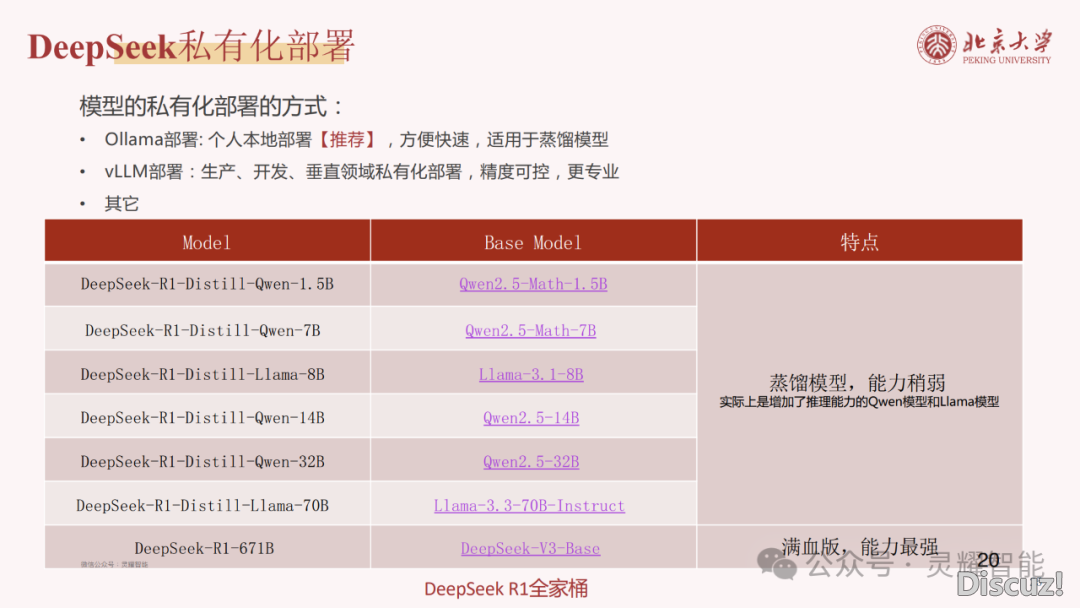Click the DeepSeek-R1-Distill-Qwen-7B cell
The image size is (1080, 608).
point(207,330)
